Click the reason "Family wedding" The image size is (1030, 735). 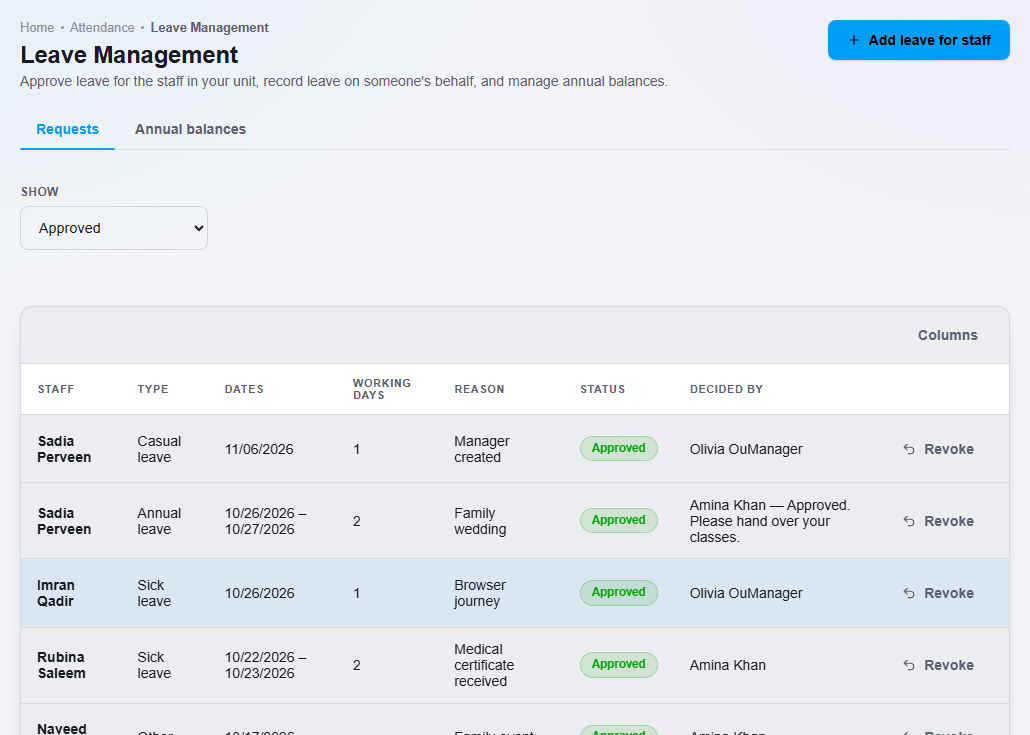(x=480, y=521)
